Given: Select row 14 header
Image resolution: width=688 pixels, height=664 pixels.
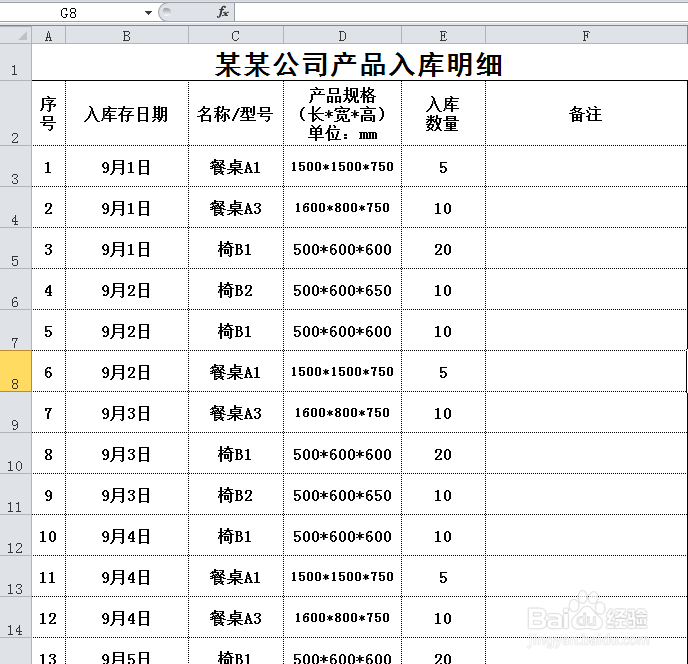Looking at the screenshot, I should 15,617.
